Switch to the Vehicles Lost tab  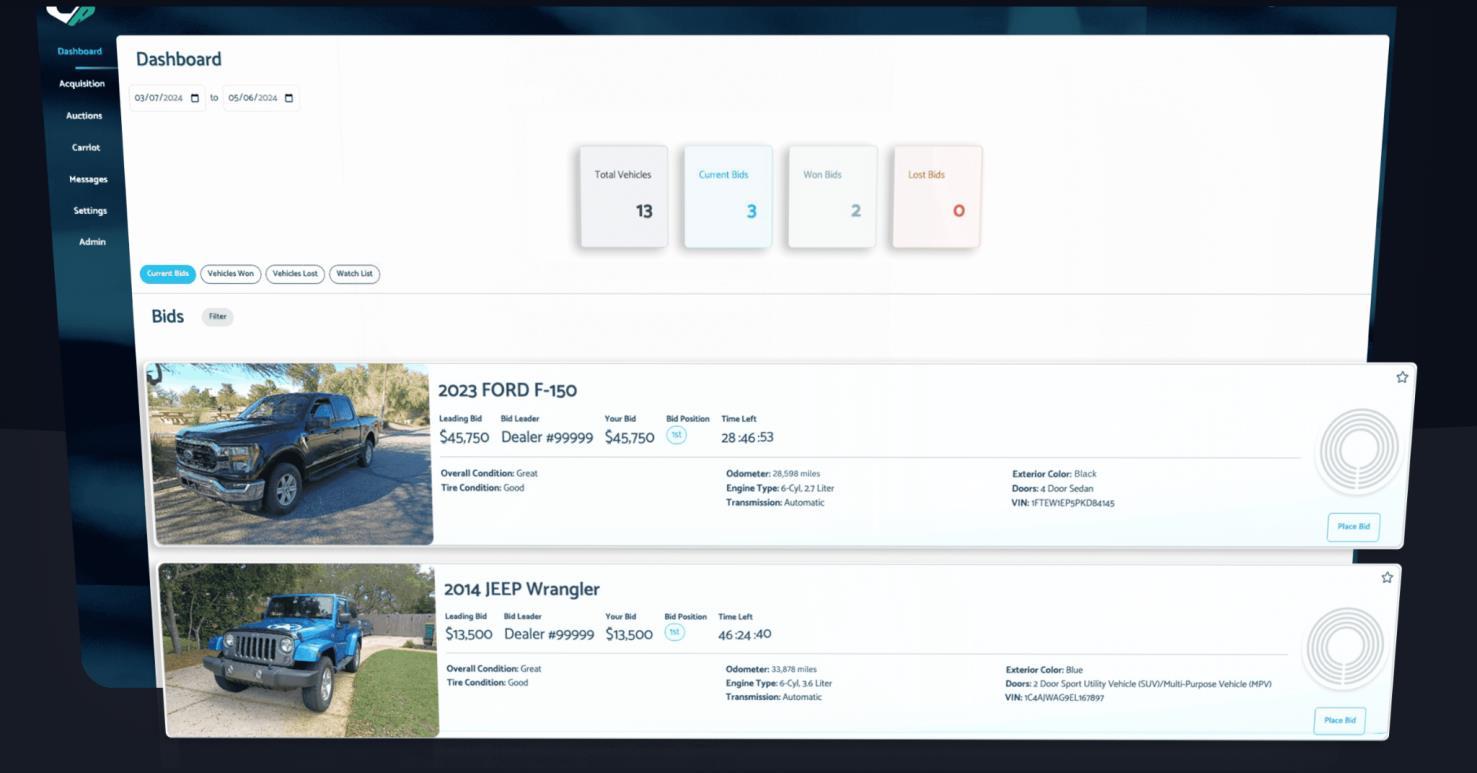[295, 274]
